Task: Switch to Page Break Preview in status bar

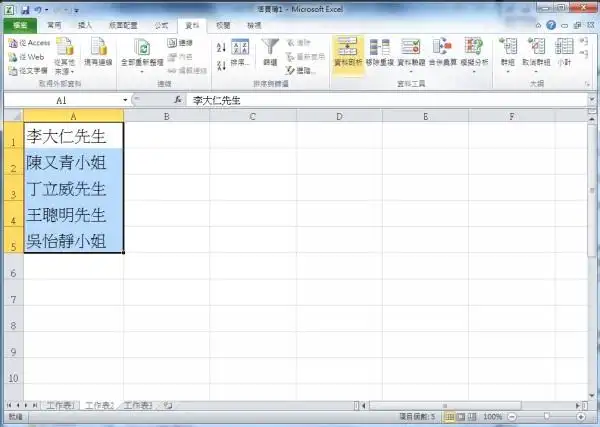Action: [473, 416]
